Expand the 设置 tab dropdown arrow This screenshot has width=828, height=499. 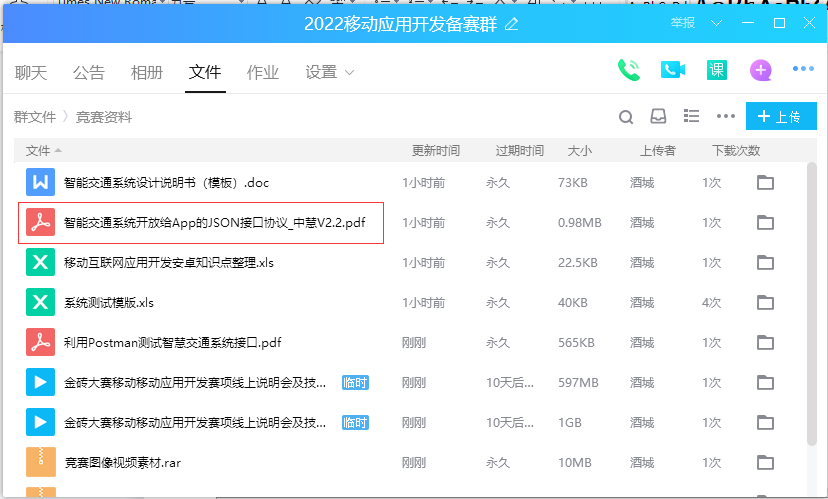[x=349, y=72]
